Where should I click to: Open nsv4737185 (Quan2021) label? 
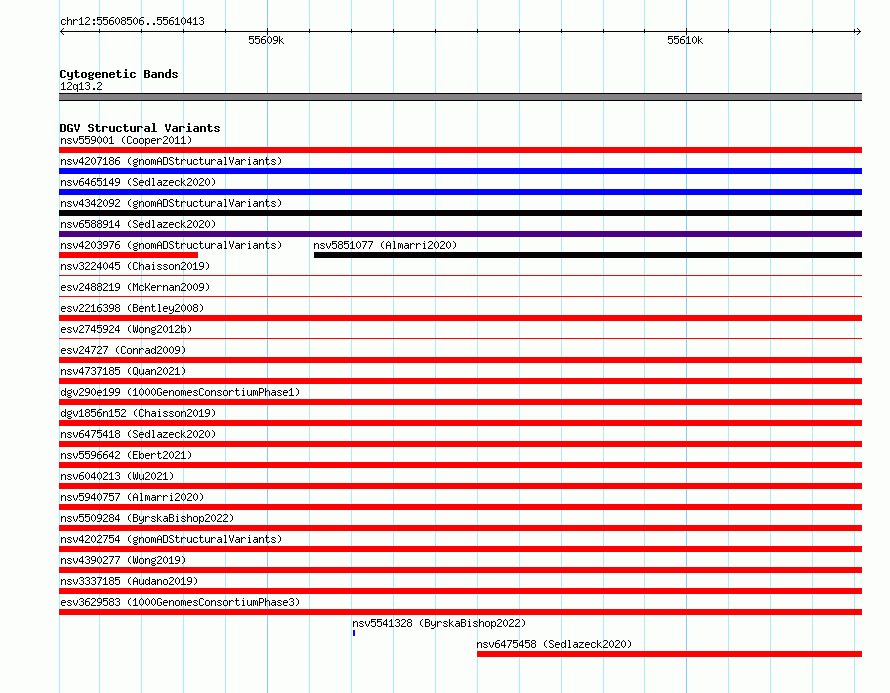123,371
